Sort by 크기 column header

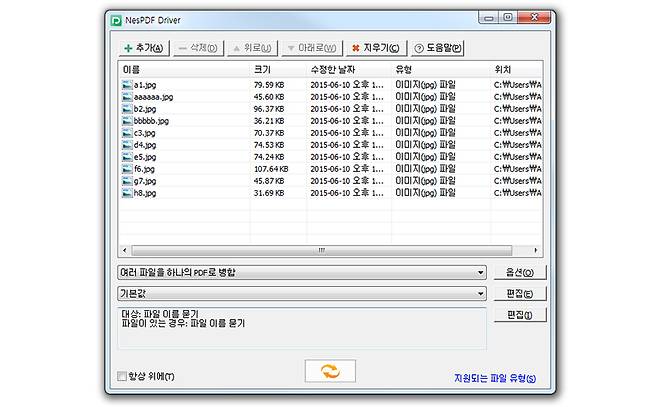tap(279, 70)
